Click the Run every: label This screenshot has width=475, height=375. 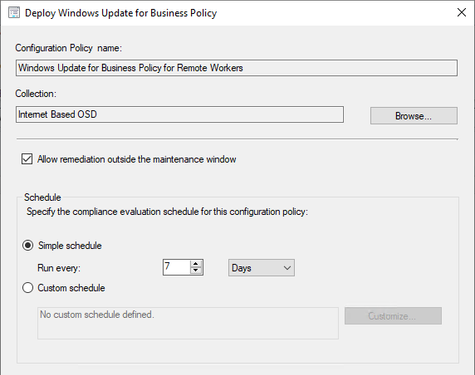coord(59,268)
